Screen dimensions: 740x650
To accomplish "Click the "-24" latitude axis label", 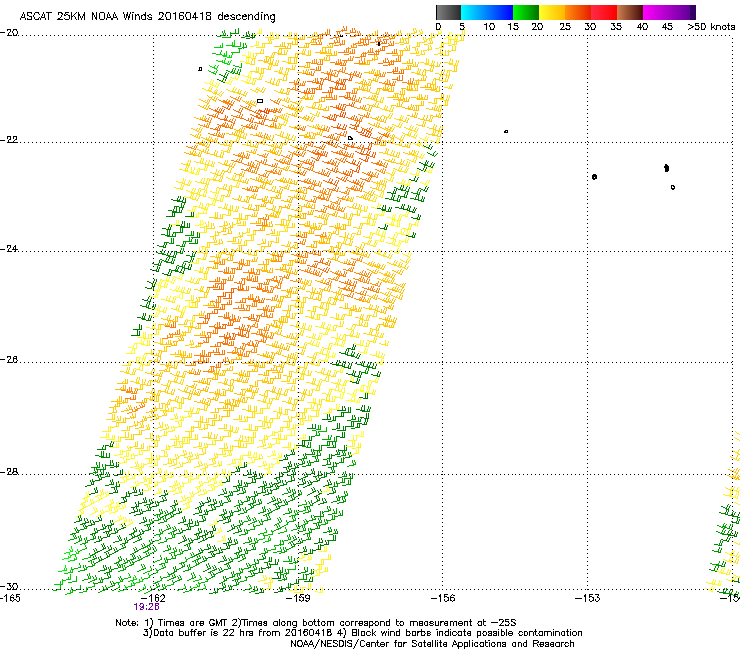I will pyautogui.click(x=9, y=249).
